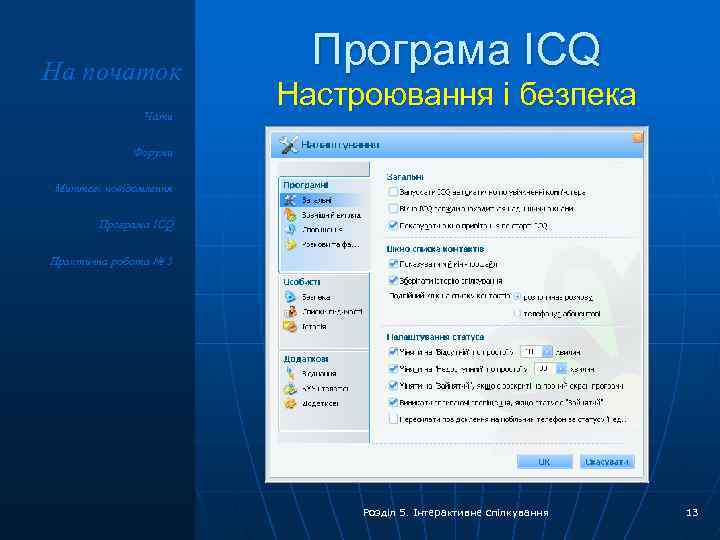Click the 'Налаштування статусу' section heading
Screen dimensions: 720x540
[x=435, y=337]
